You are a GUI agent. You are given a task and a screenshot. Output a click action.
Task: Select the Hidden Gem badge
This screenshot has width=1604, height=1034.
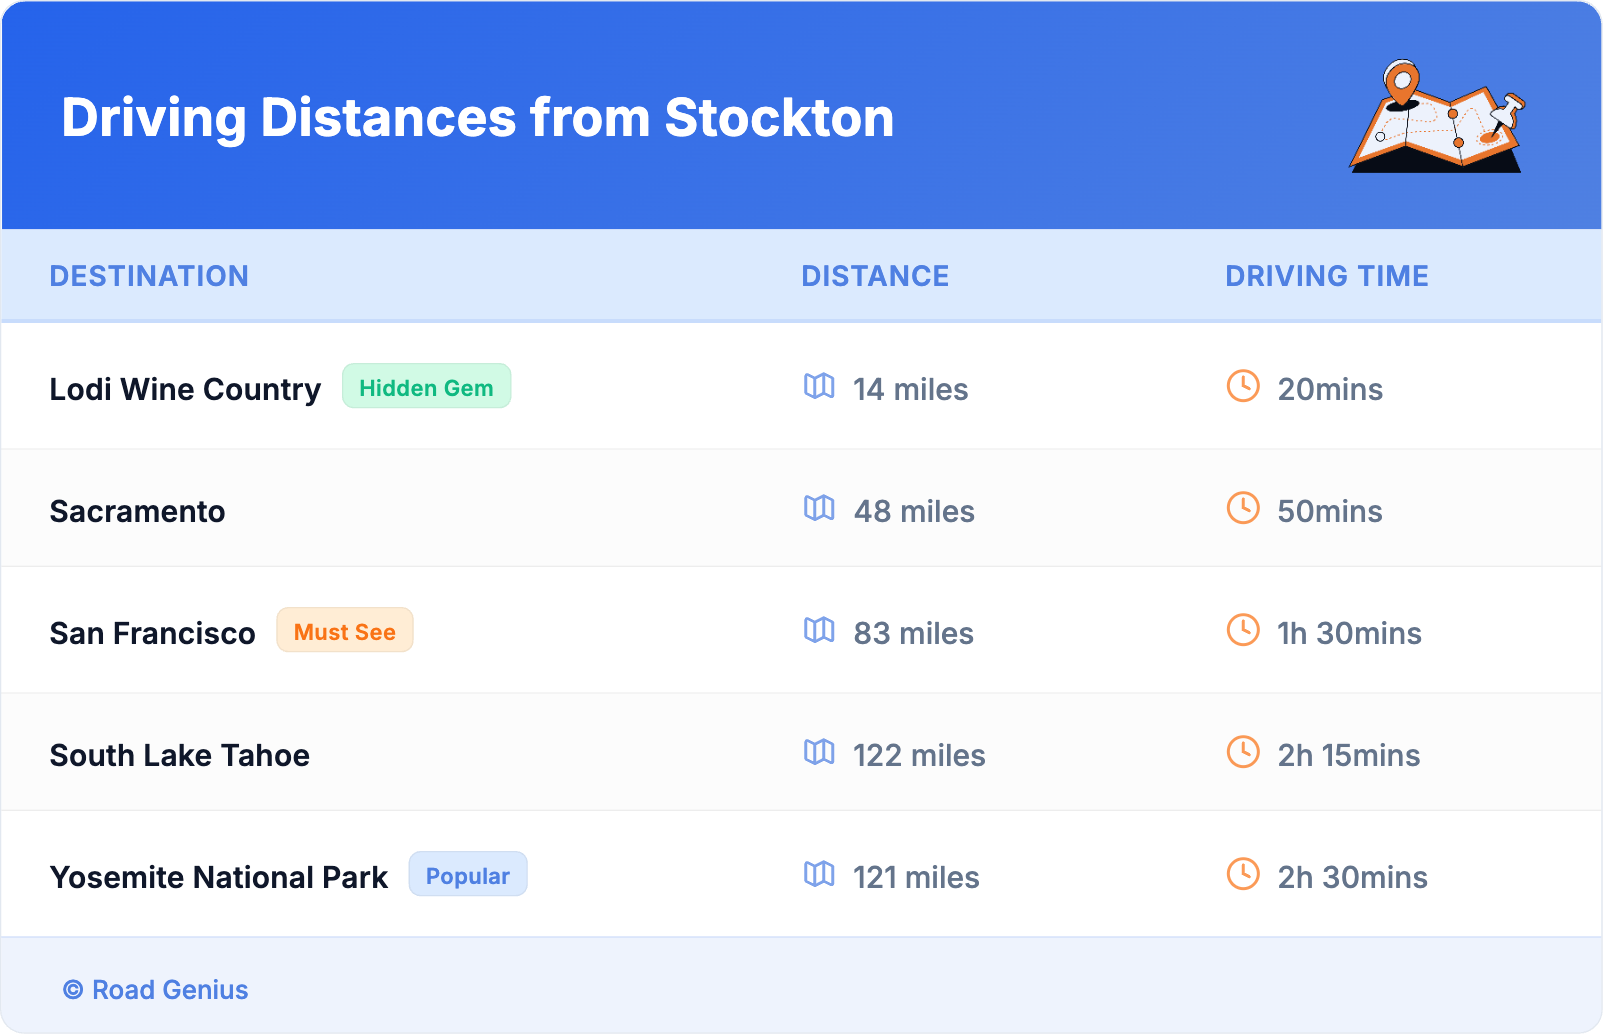[x=426, y=387]
